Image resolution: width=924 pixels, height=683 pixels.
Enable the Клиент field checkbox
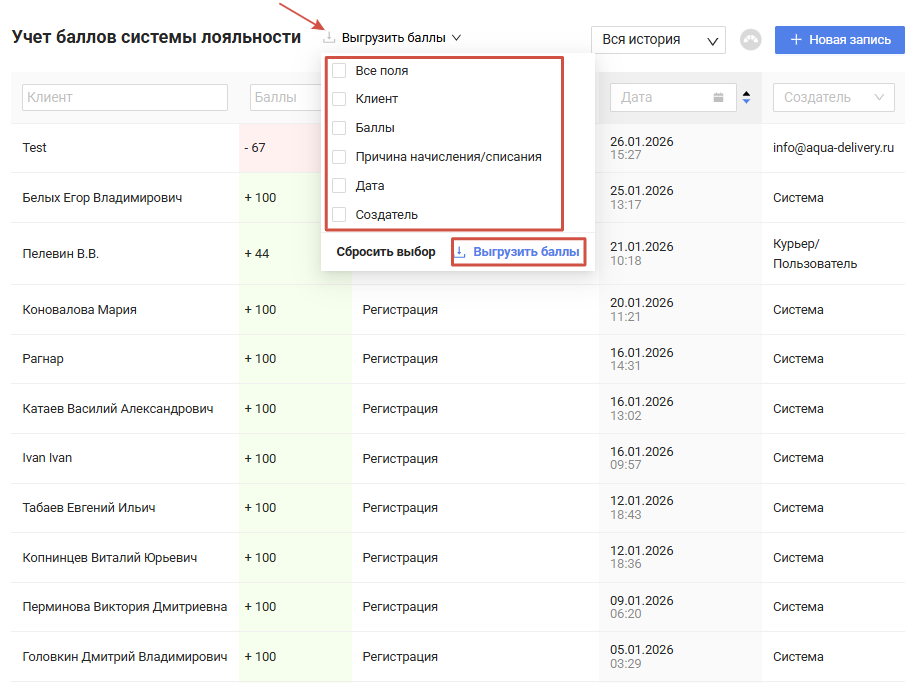pos(339,99)
